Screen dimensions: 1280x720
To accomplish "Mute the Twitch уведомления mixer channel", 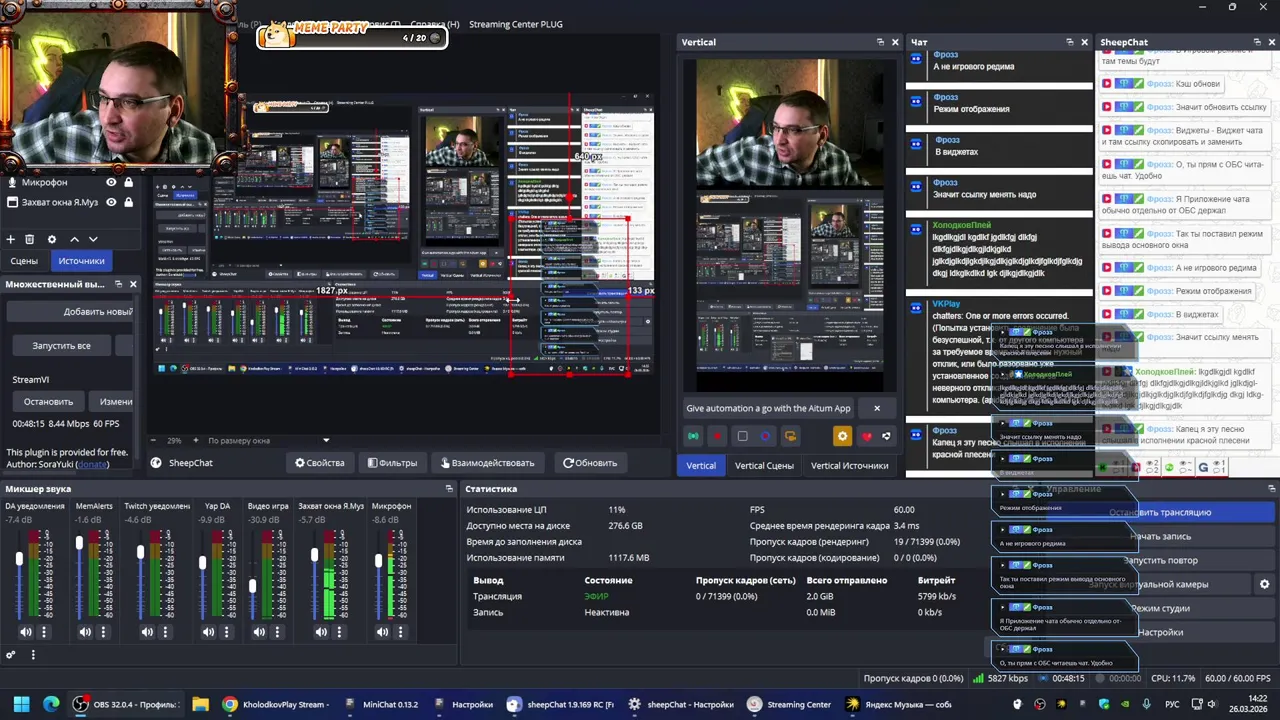I will click(147, 632).
